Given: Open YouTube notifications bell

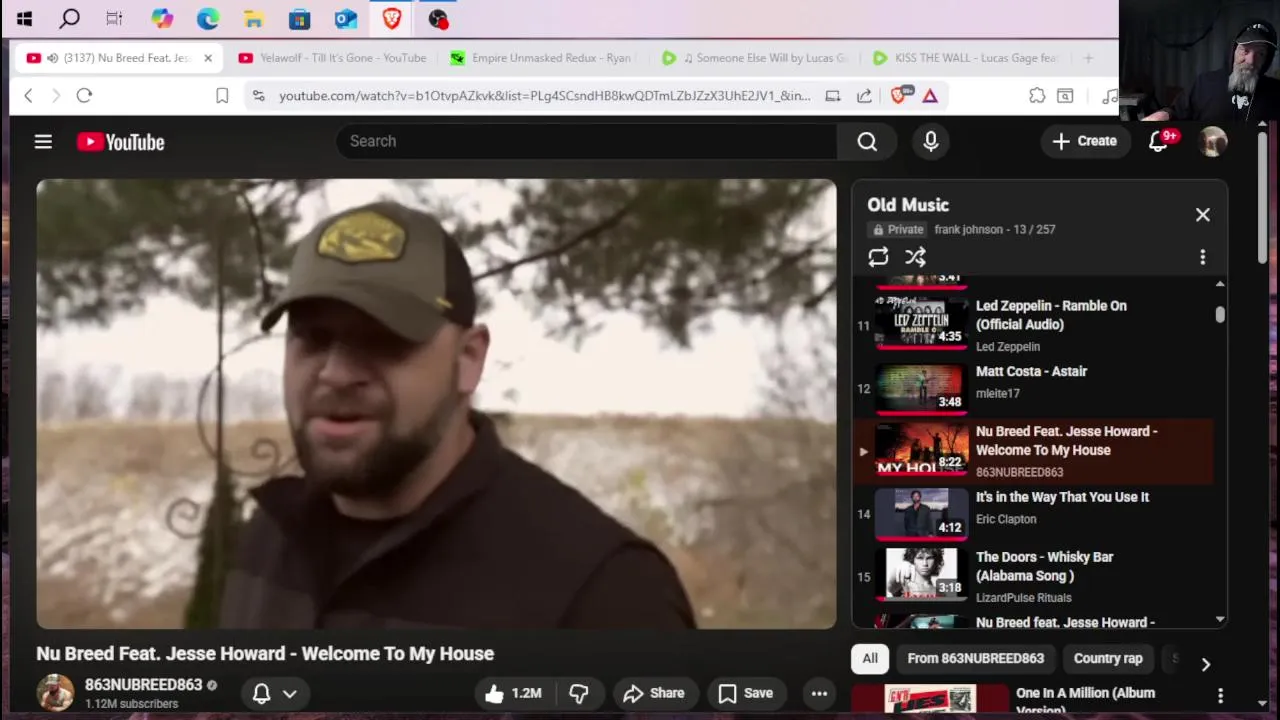Looking at the screenshot, I should click(x=1159, y=141).
